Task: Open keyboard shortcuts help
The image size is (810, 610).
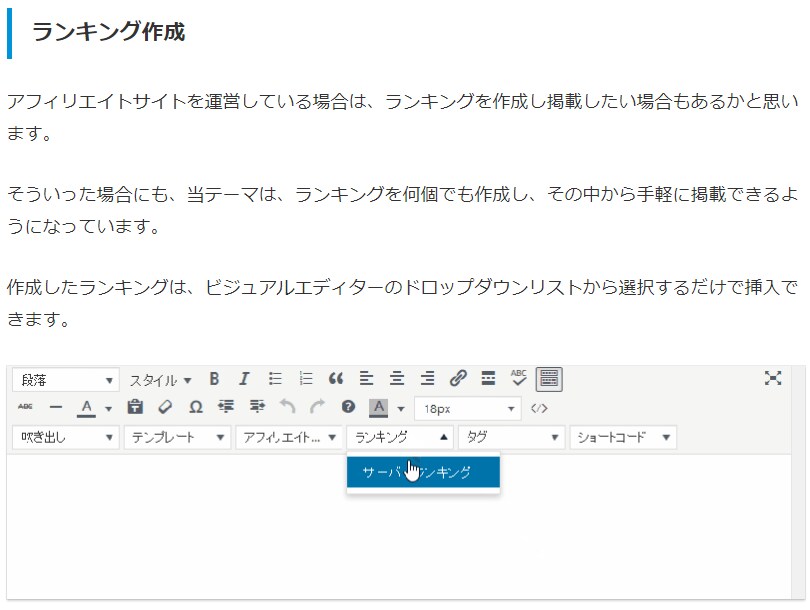Action: (348, 408)
